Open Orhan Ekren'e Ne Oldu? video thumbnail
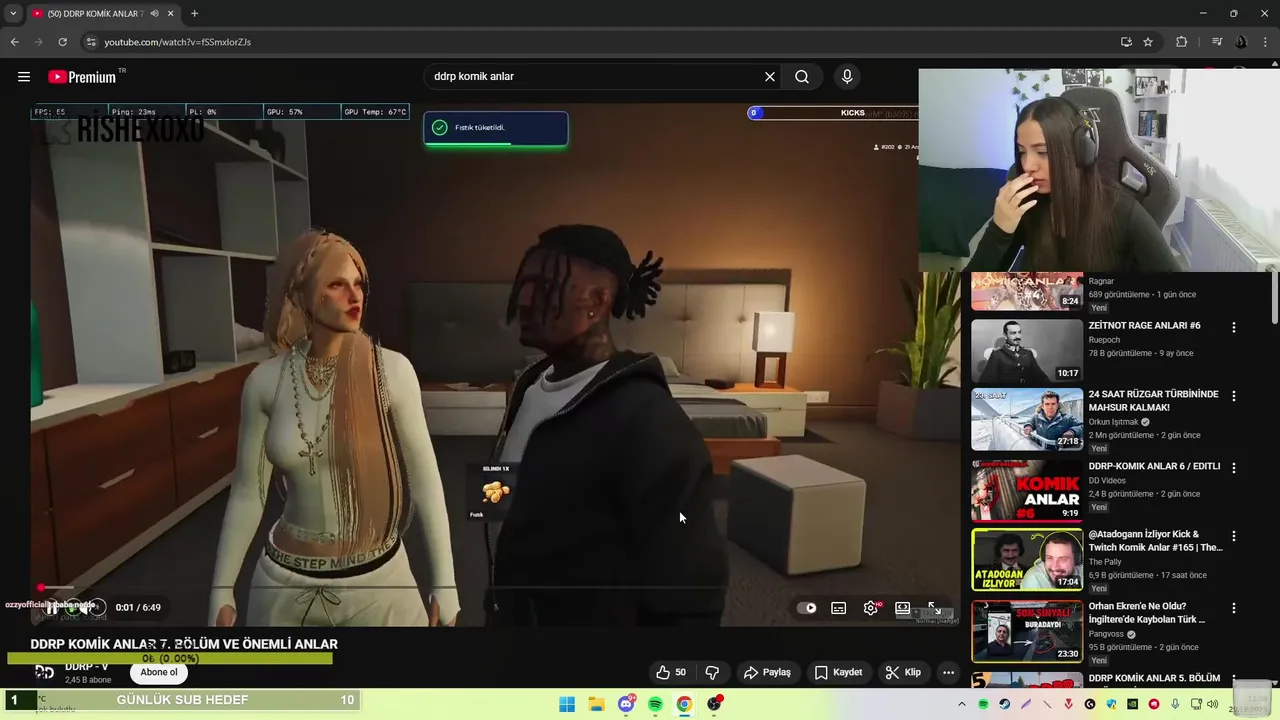1280x720 pixels. [x=1027, y=631]
